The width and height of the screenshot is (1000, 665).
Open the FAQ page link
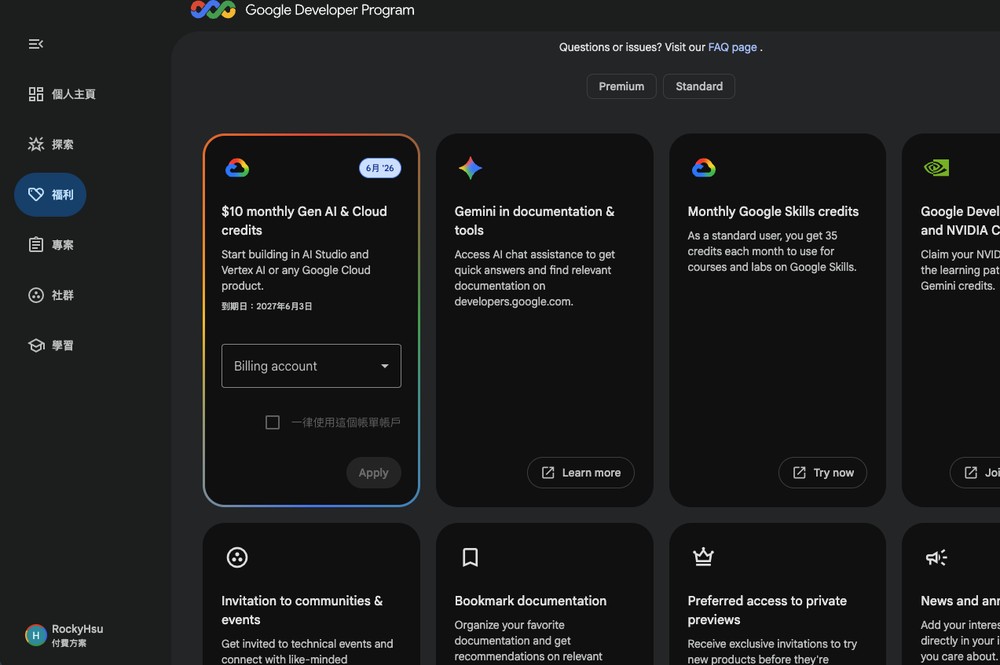click(x=732, y=47)
